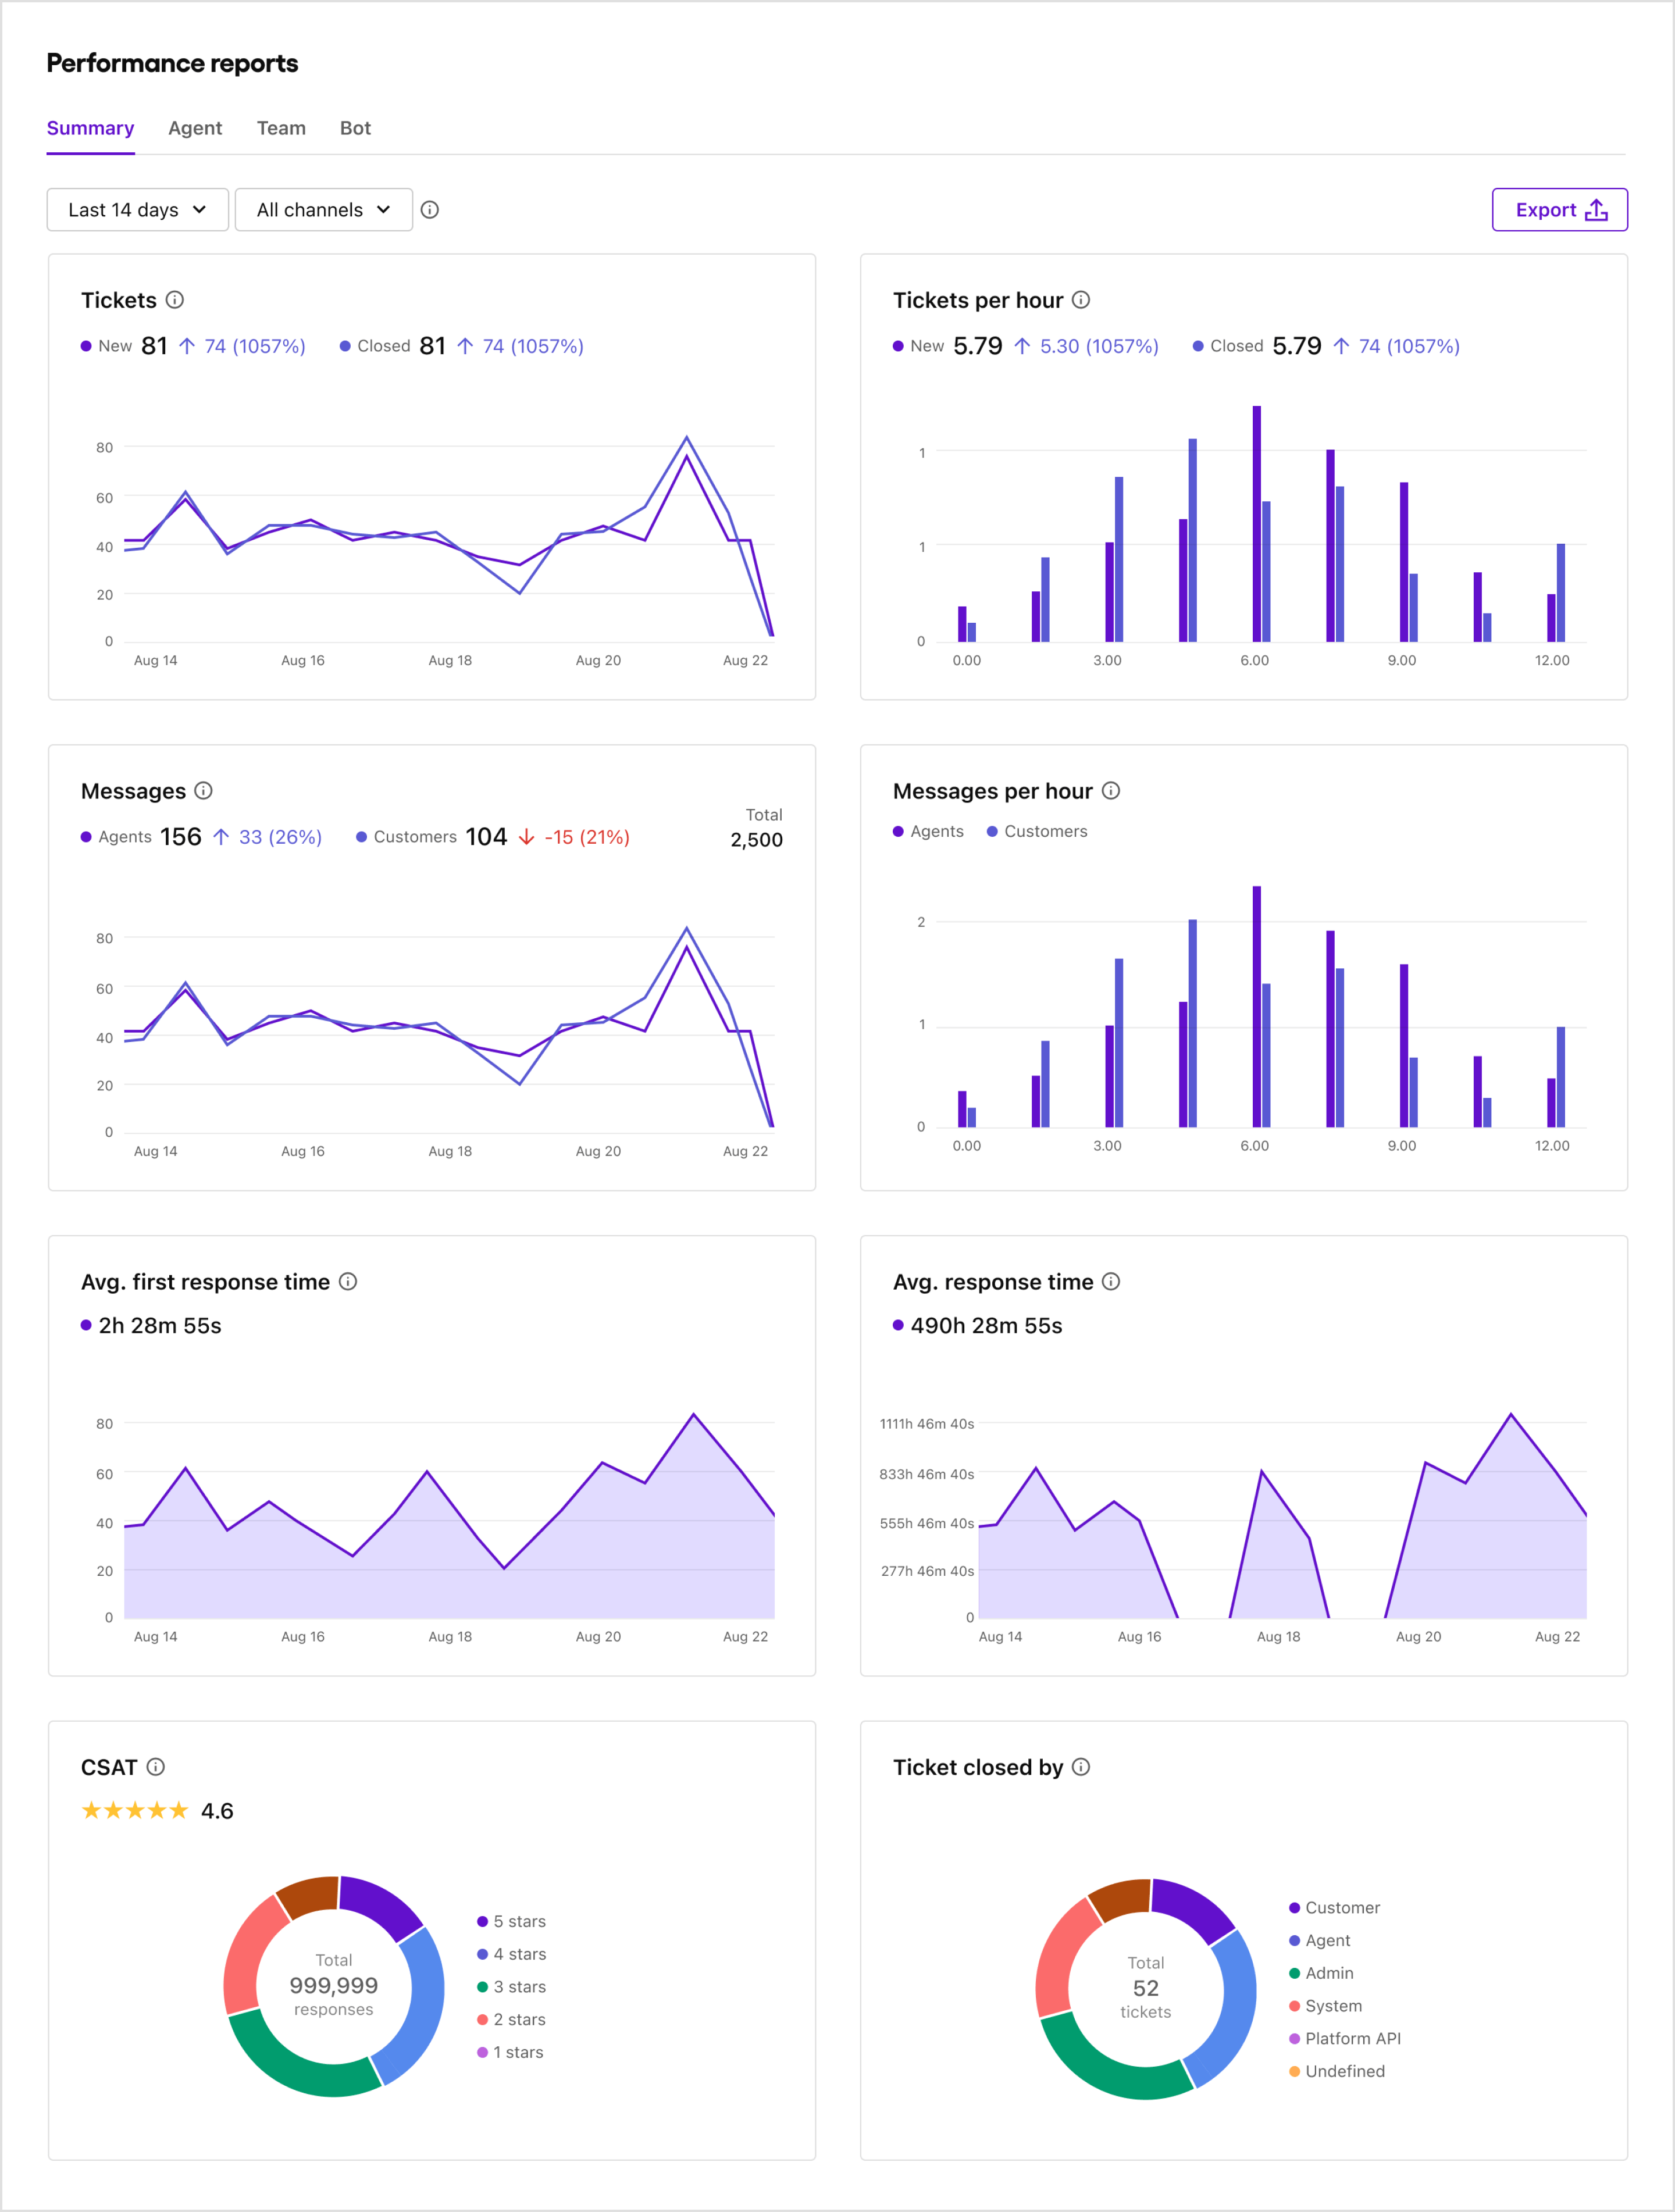Click the green 3 stars legend dot
Viewport: 1675px width, 2212px height.
pos(483,1986)
